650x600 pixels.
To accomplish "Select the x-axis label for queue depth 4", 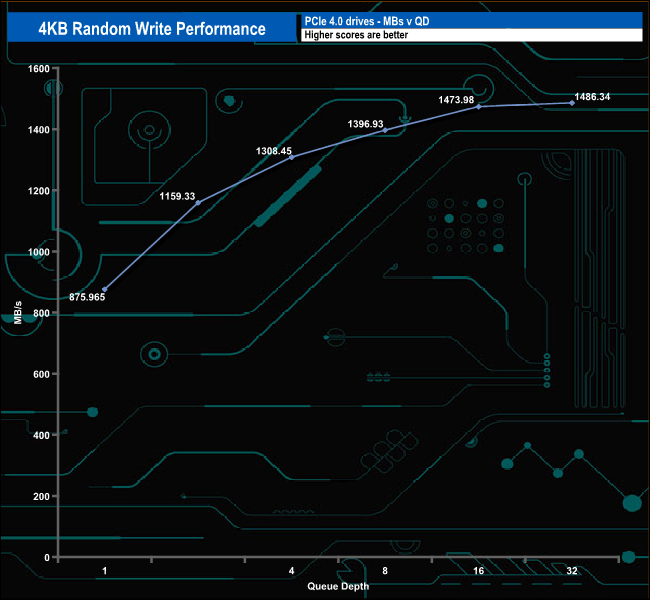I will pos(291,571).
